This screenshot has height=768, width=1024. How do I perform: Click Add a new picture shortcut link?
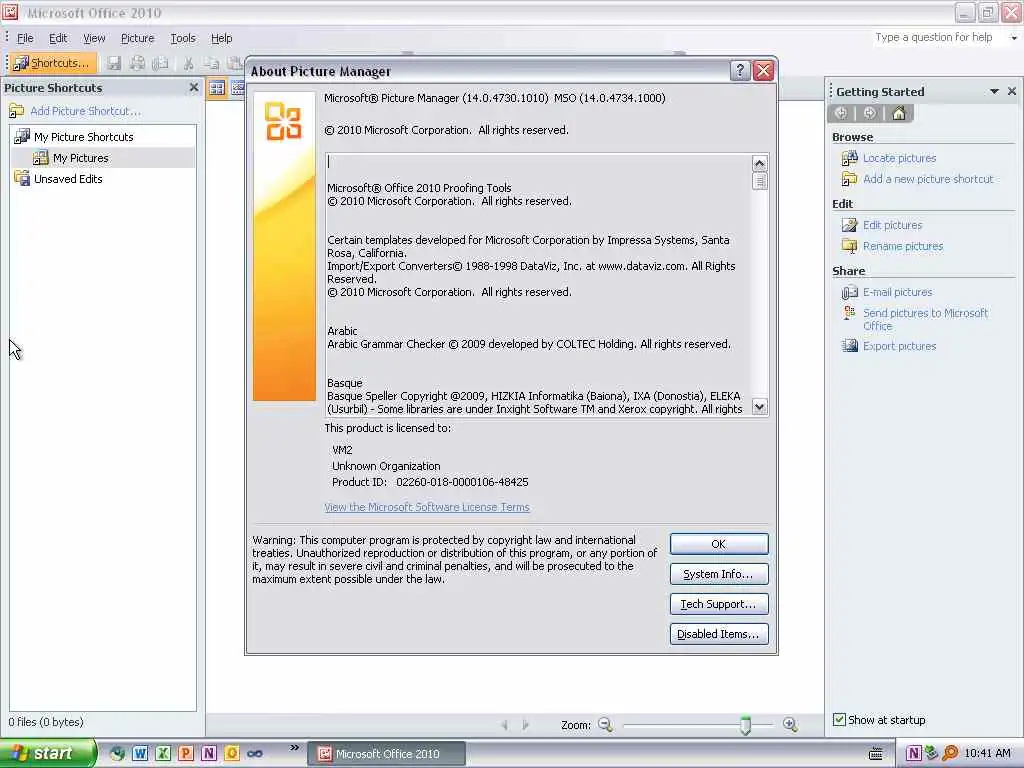pos(928,179)
